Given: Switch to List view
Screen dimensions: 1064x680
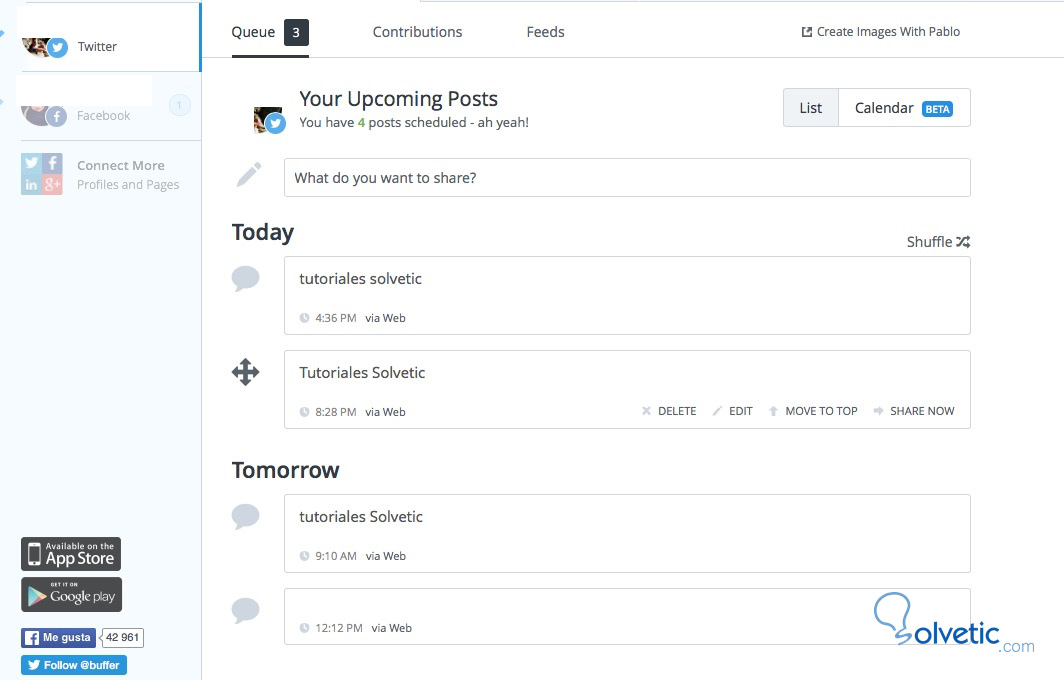Looking at the screenshot, I should 811,108.
